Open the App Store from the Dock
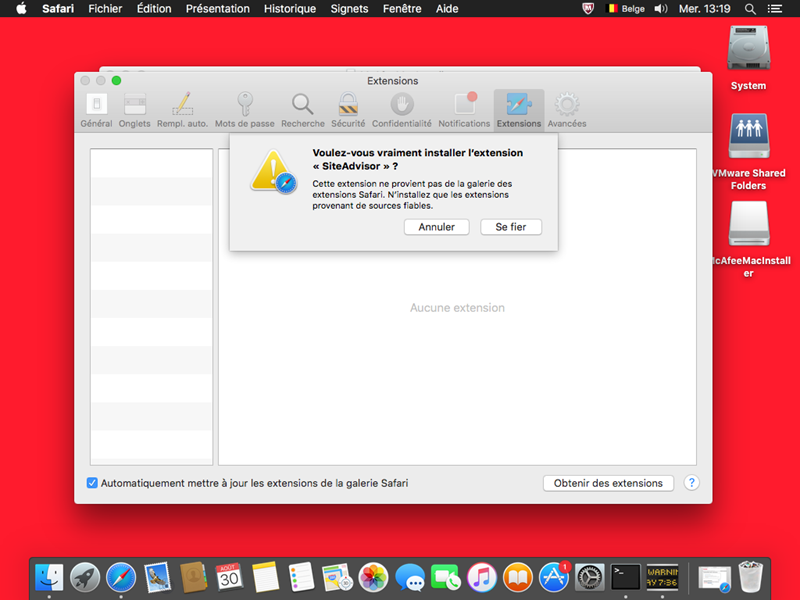800x600 pixels. (554, 578)
